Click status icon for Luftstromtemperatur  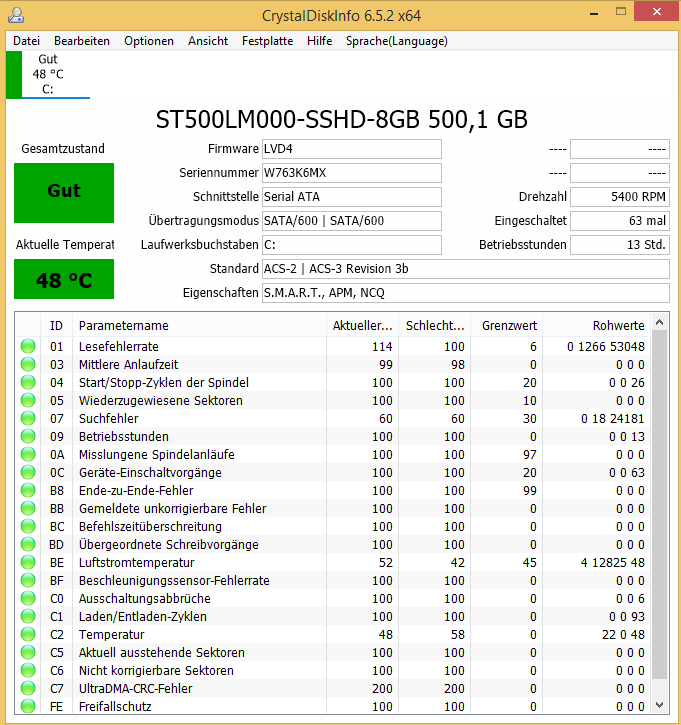28,563
